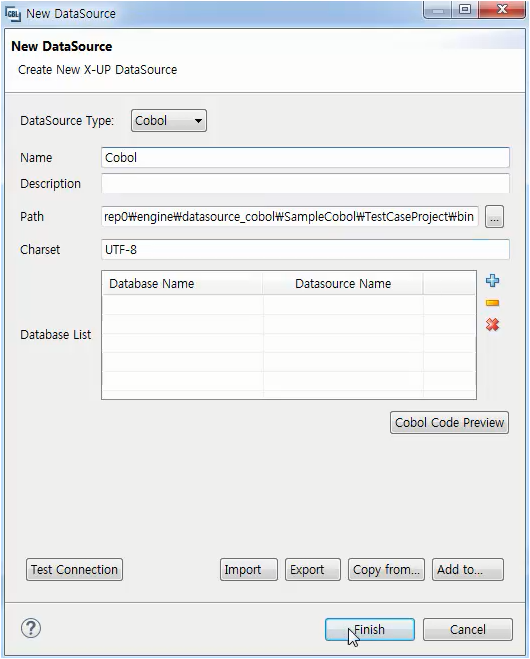Open Cobol Code Preview
The width and height of the screenshot is (530, 659).
pos(449,422)
